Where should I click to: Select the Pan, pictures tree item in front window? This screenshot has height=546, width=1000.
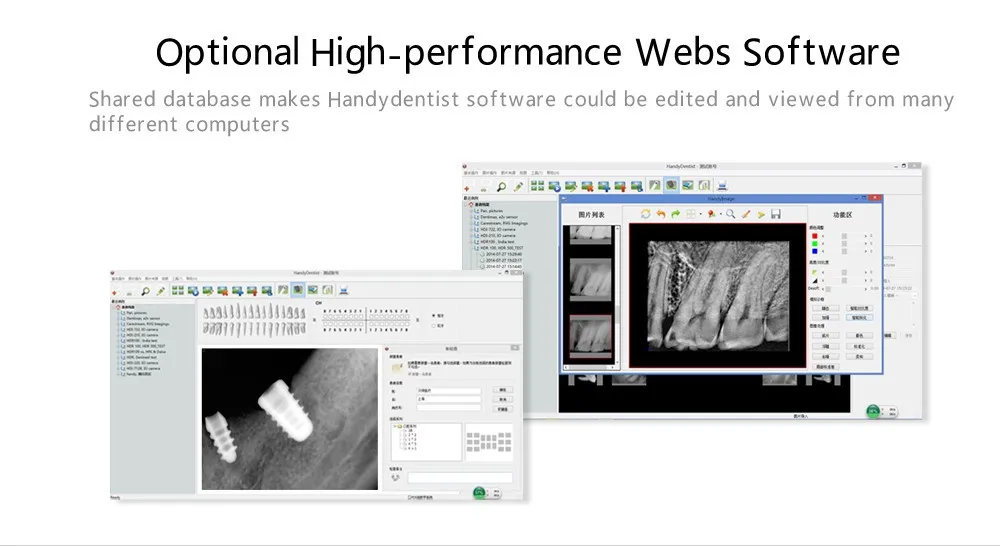(x=136, y=313)
